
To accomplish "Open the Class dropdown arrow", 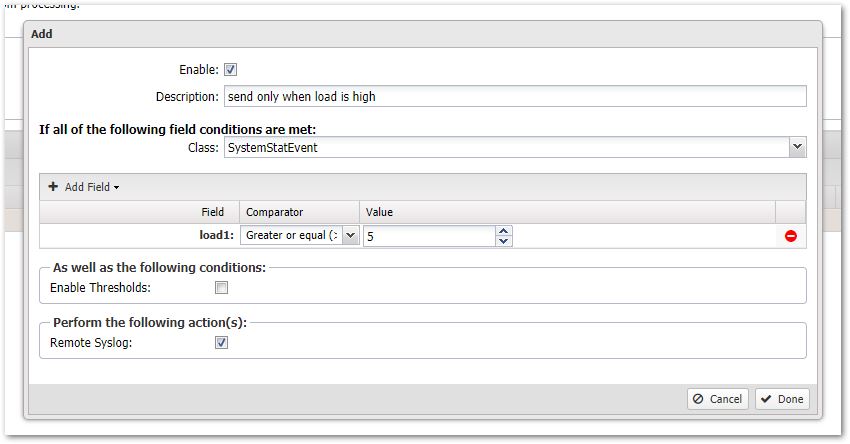I will [x=796, y=147].
